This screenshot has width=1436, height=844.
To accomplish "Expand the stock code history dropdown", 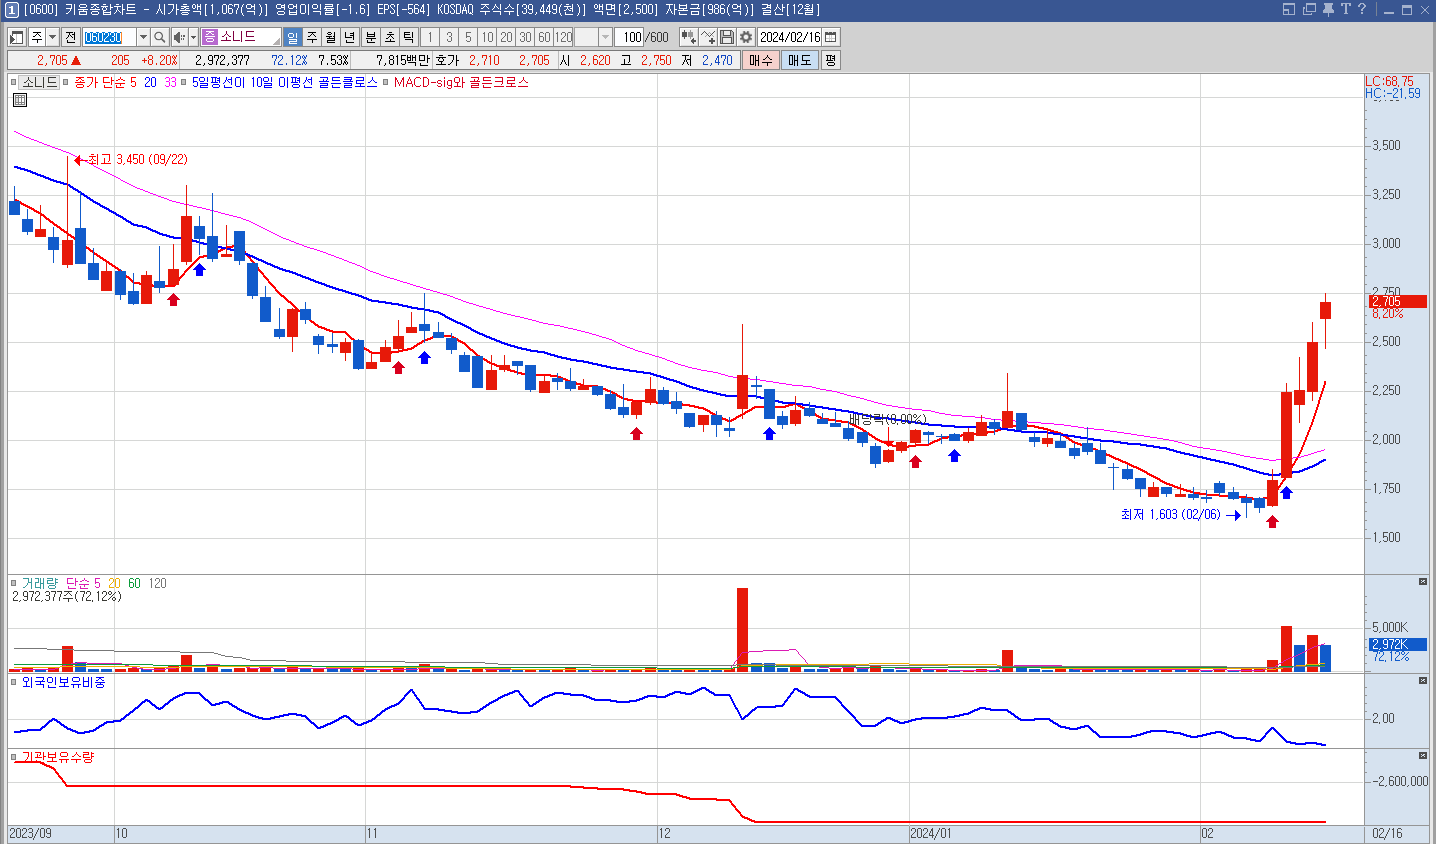I will click(x=143, y=37).
